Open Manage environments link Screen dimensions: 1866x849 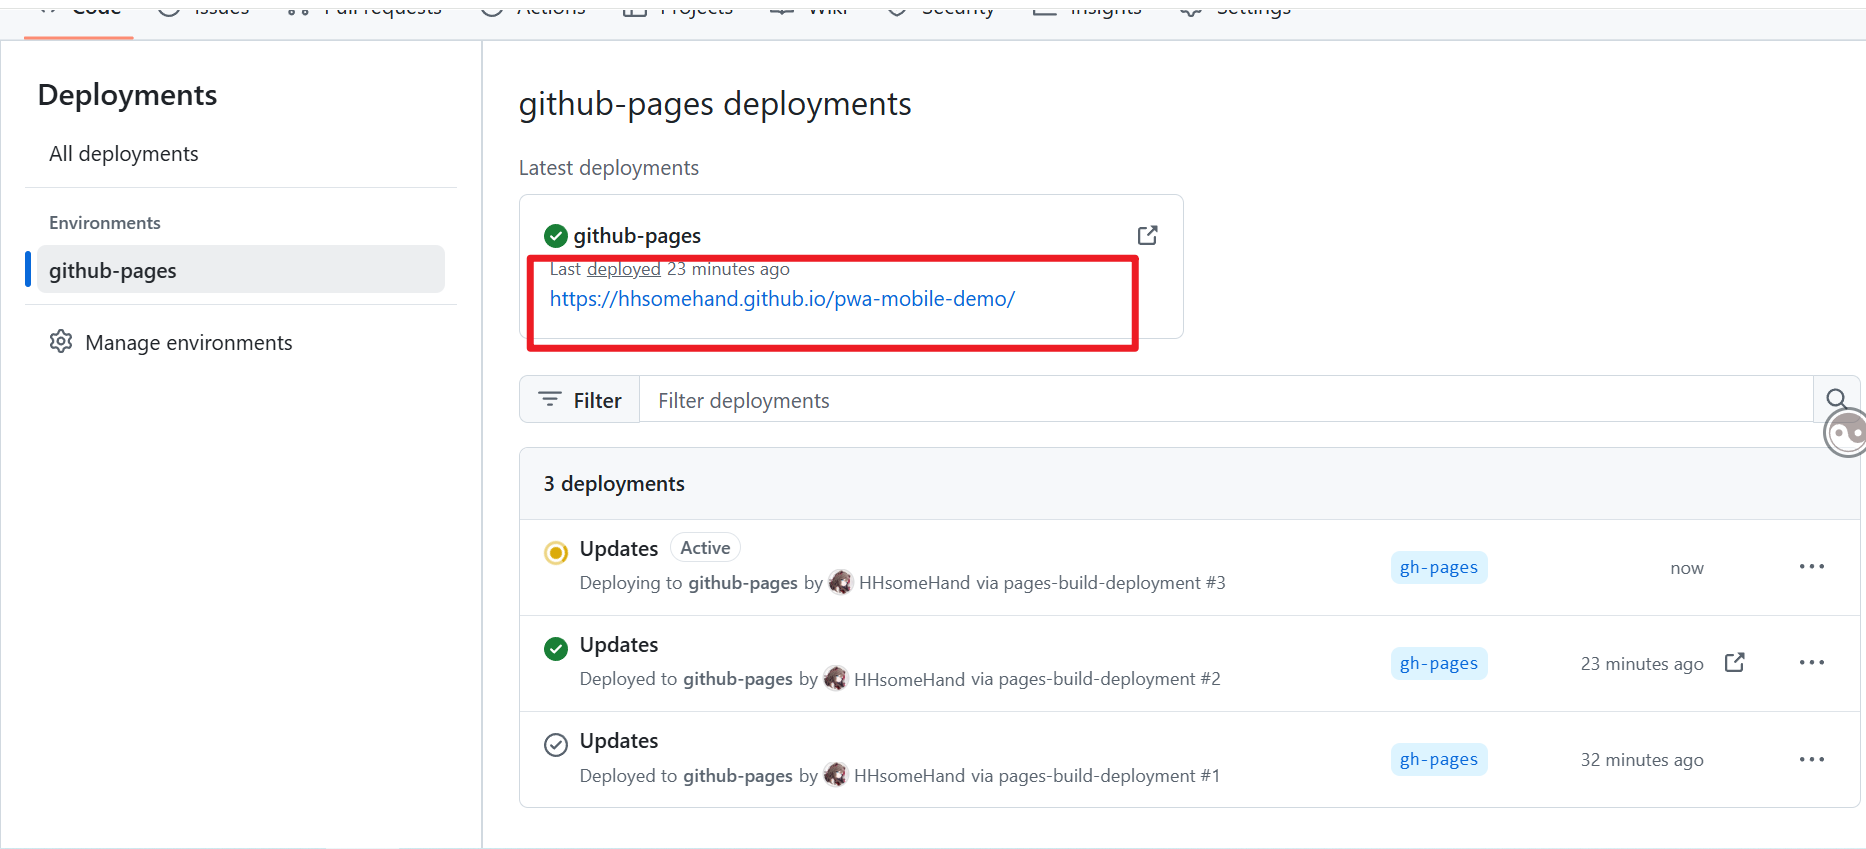[189, 343]
